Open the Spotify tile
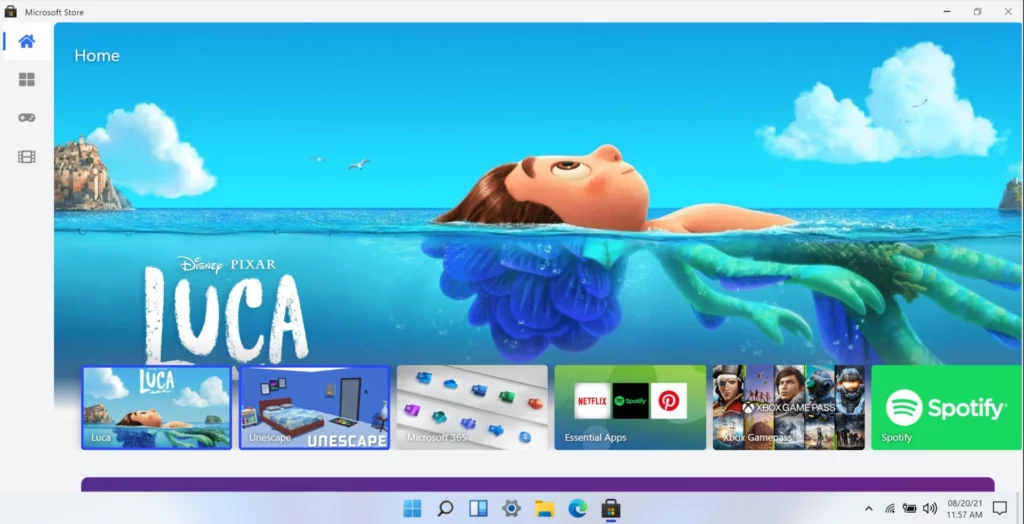Viewport: 1024px width, 524px height. (947, 408)
